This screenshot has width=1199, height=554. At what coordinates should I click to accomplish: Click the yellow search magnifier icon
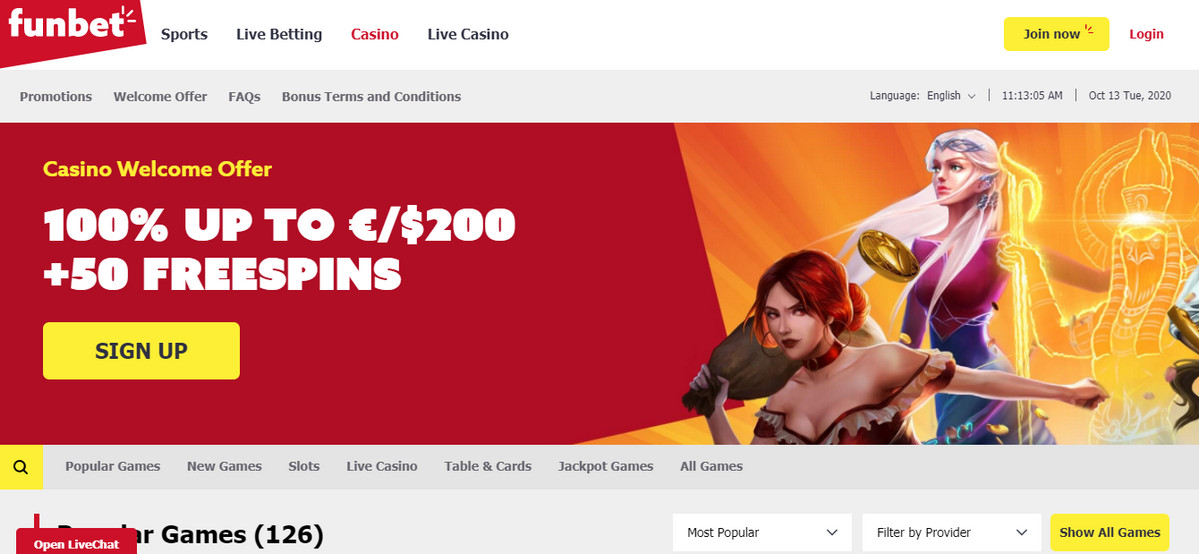coord(21,467)
